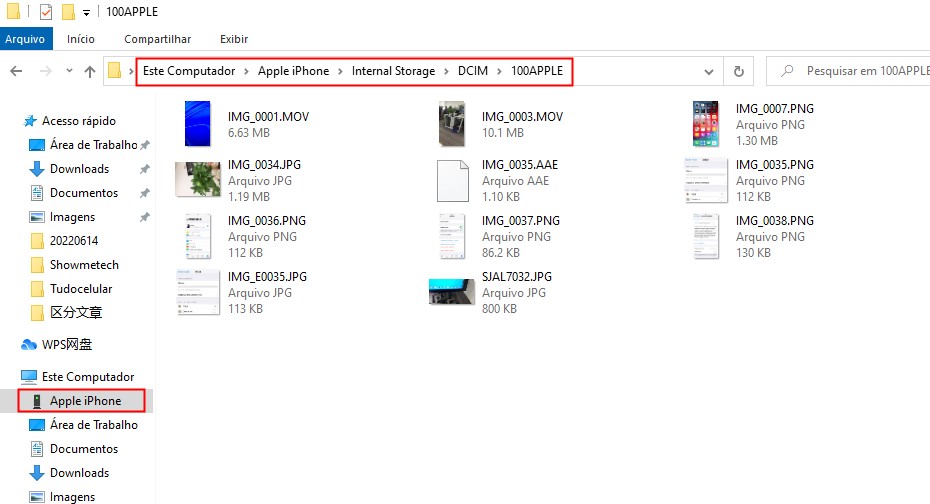Select IMG_E0035.JPG thumbnail
The width and height of the screenshot is (930, 504).
(198, 292)
